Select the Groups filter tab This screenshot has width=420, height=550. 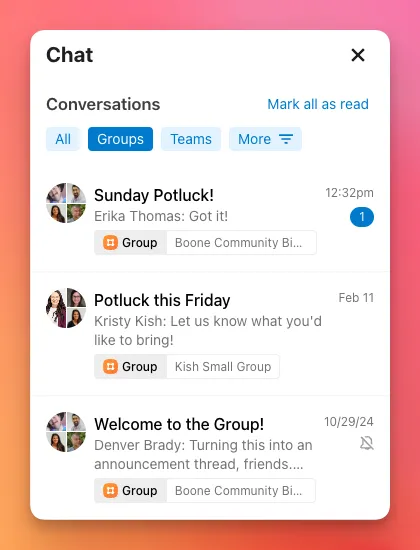click(120, 139)
